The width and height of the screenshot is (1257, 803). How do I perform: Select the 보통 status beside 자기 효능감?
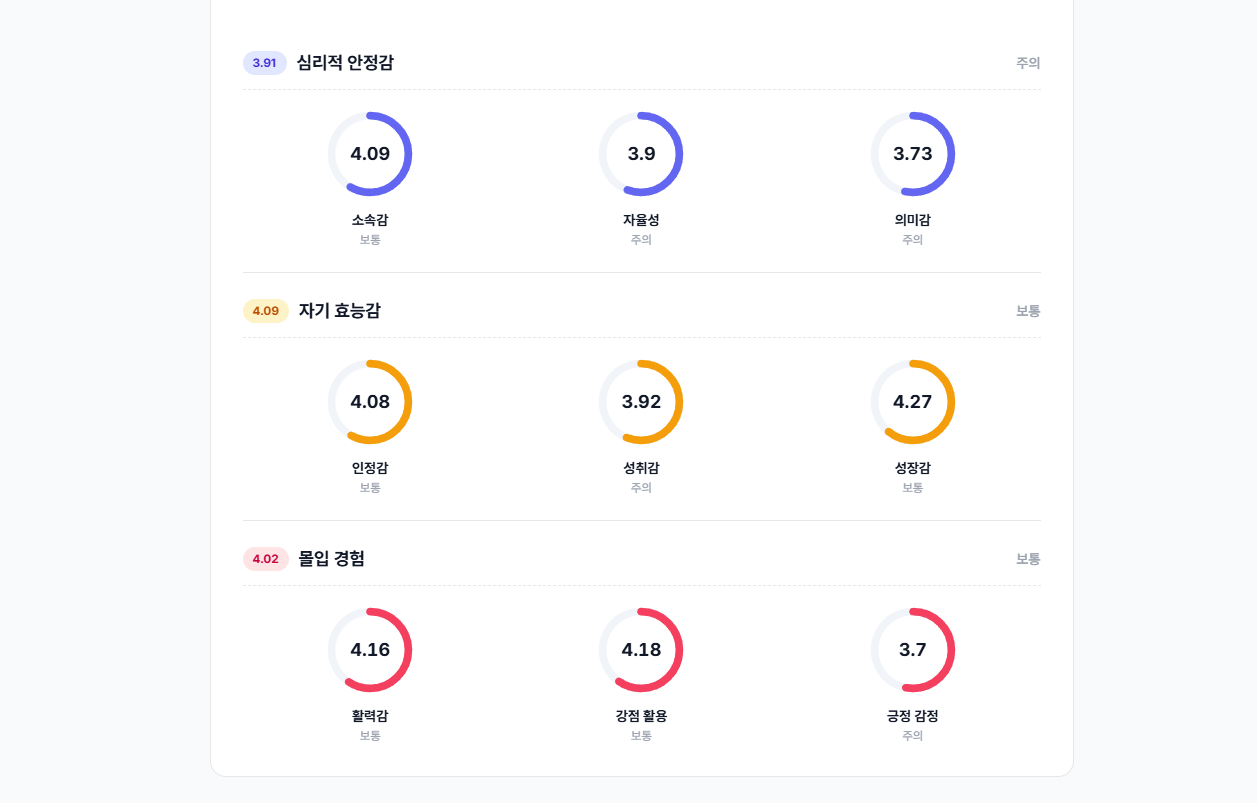point(1030,311)
